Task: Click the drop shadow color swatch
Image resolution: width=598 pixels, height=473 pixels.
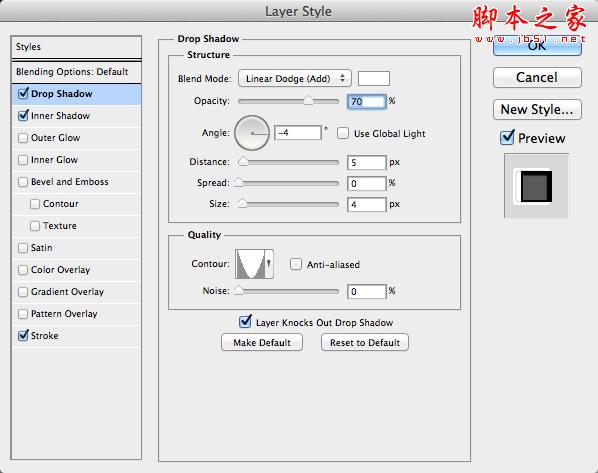Action: (x=374, y=79)
